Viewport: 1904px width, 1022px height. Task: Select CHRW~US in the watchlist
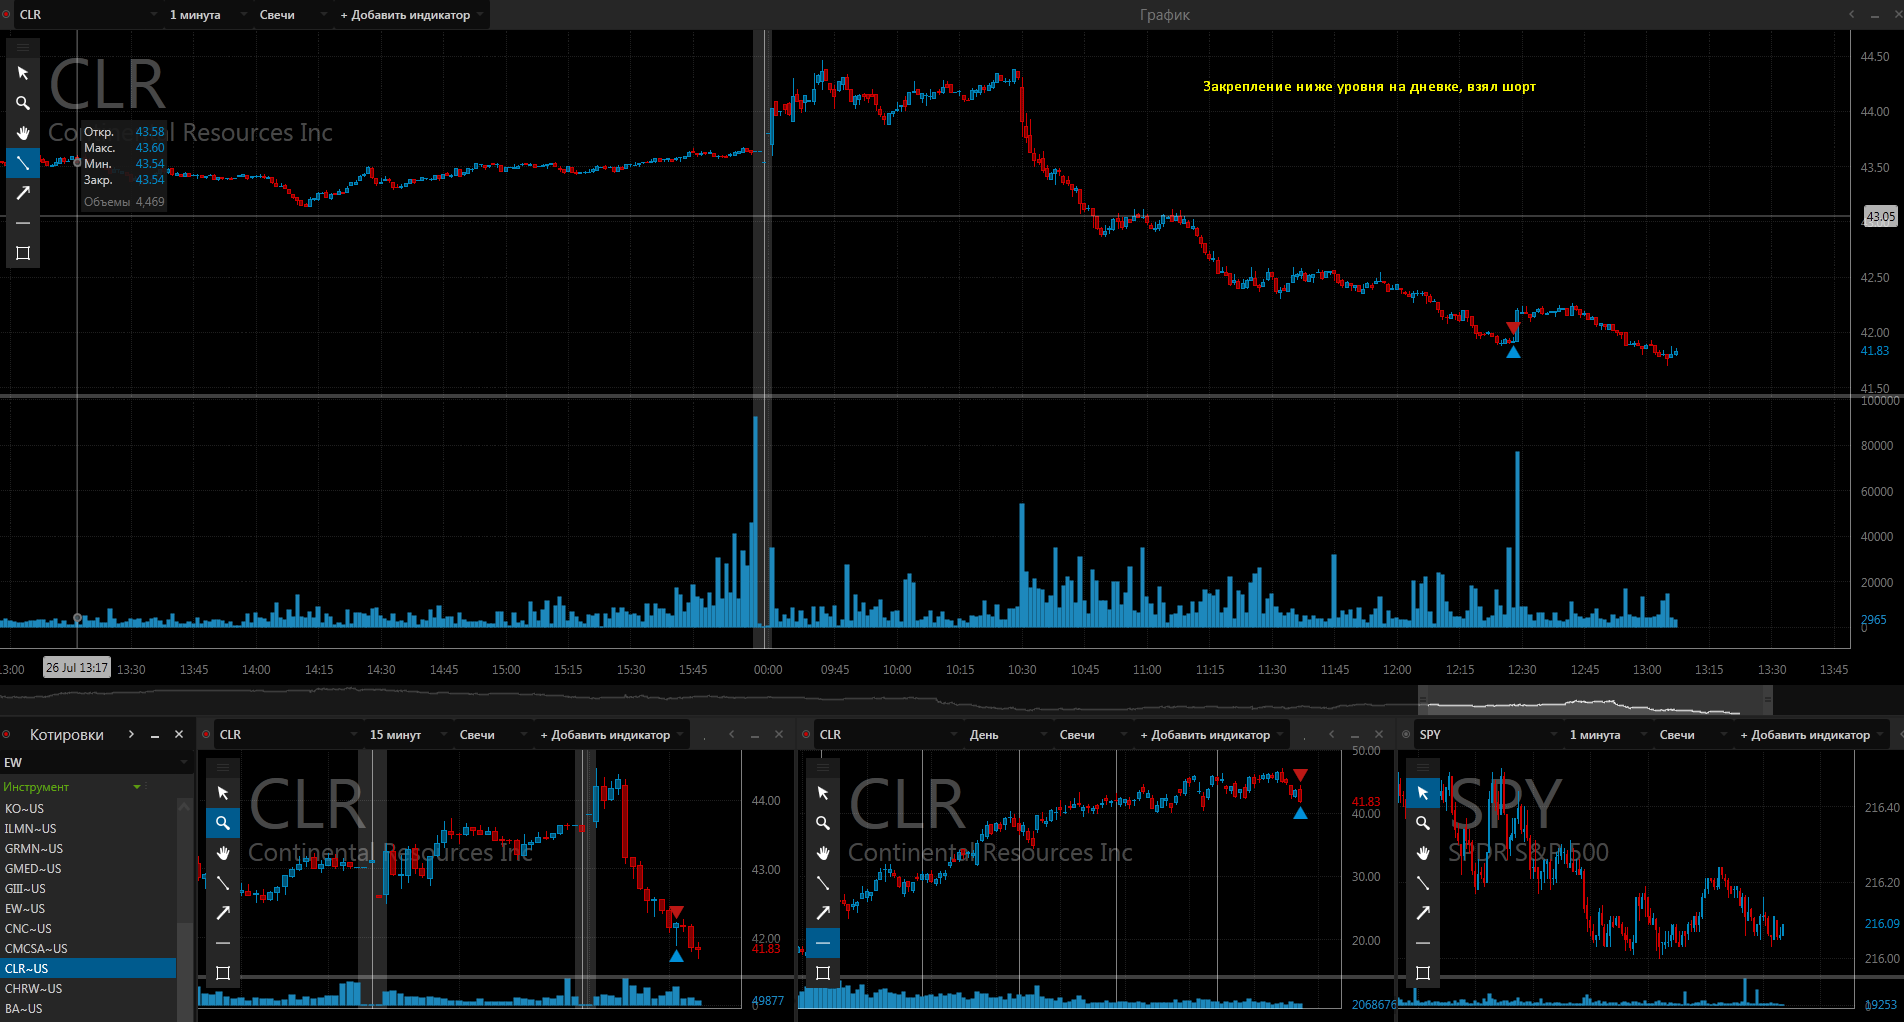point(88,989)
